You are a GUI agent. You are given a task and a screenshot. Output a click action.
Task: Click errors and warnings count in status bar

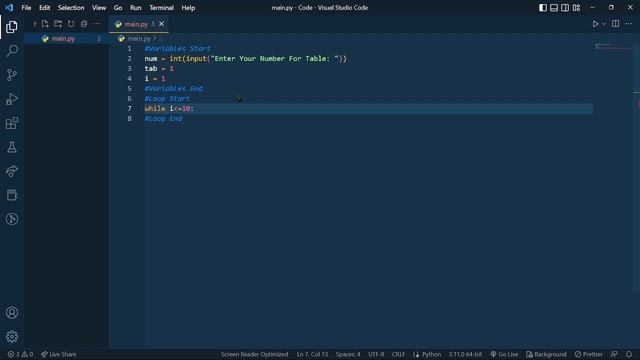20,354
